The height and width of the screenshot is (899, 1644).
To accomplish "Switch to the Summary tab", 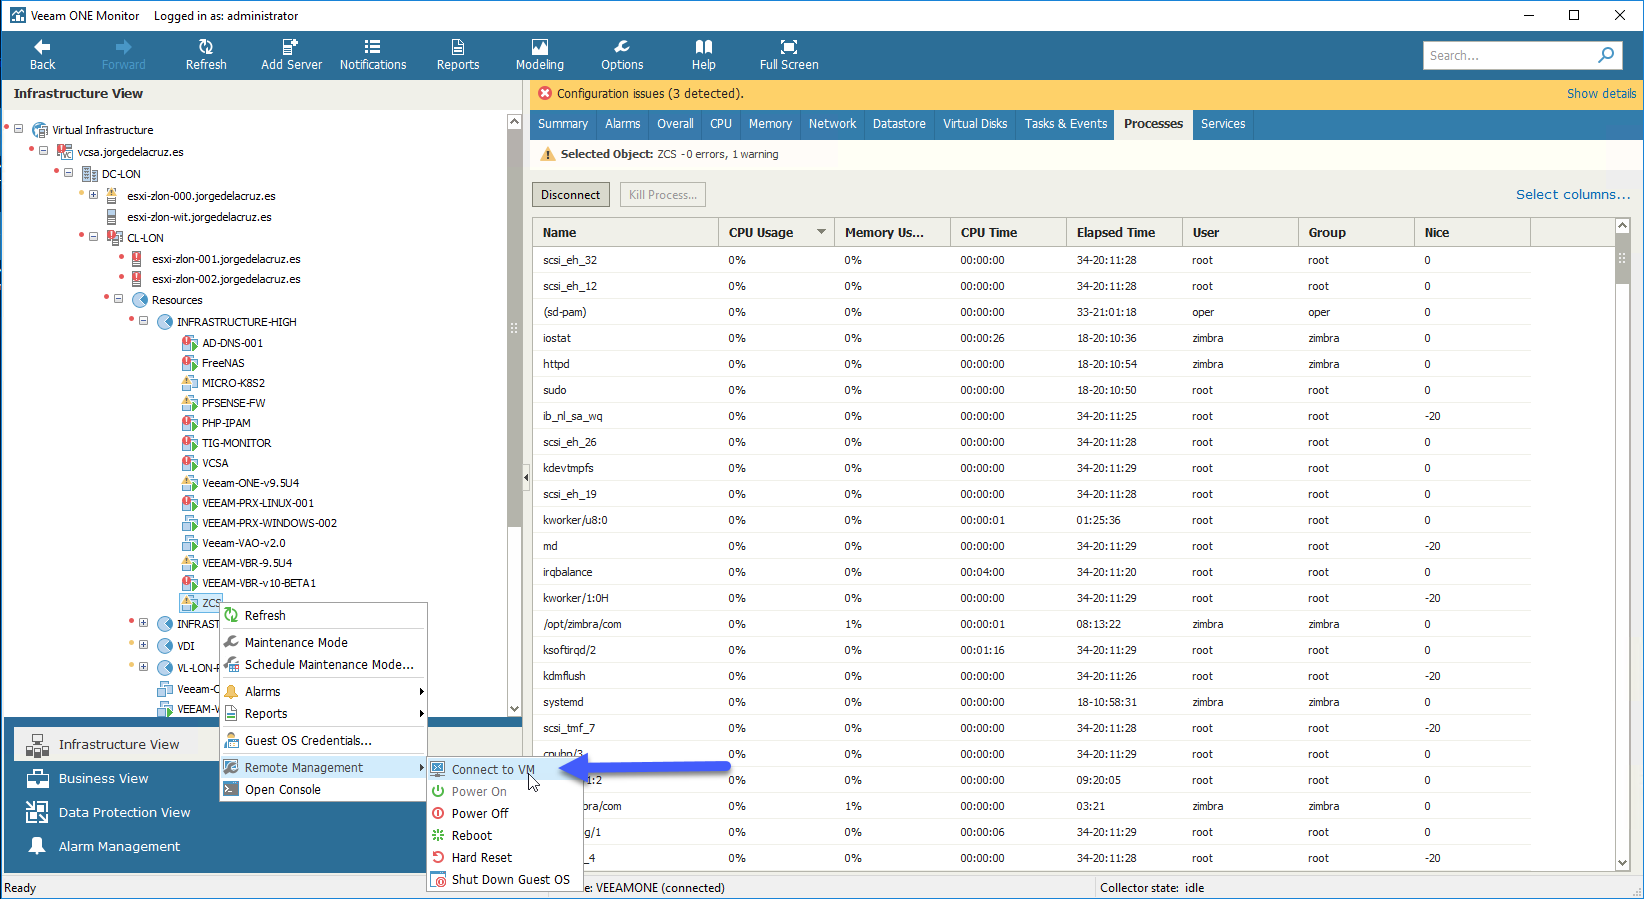I will click(x=563, y=124).
